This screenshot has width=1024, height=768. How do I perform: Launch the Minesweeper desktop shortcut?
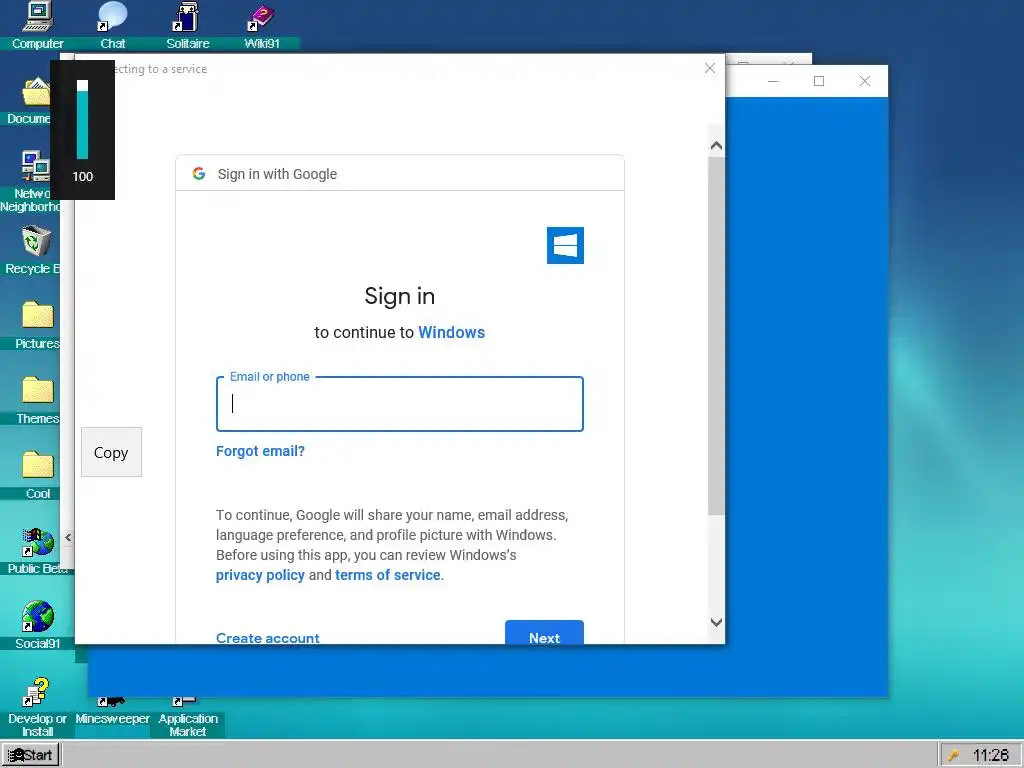click(x=112, y=712)
